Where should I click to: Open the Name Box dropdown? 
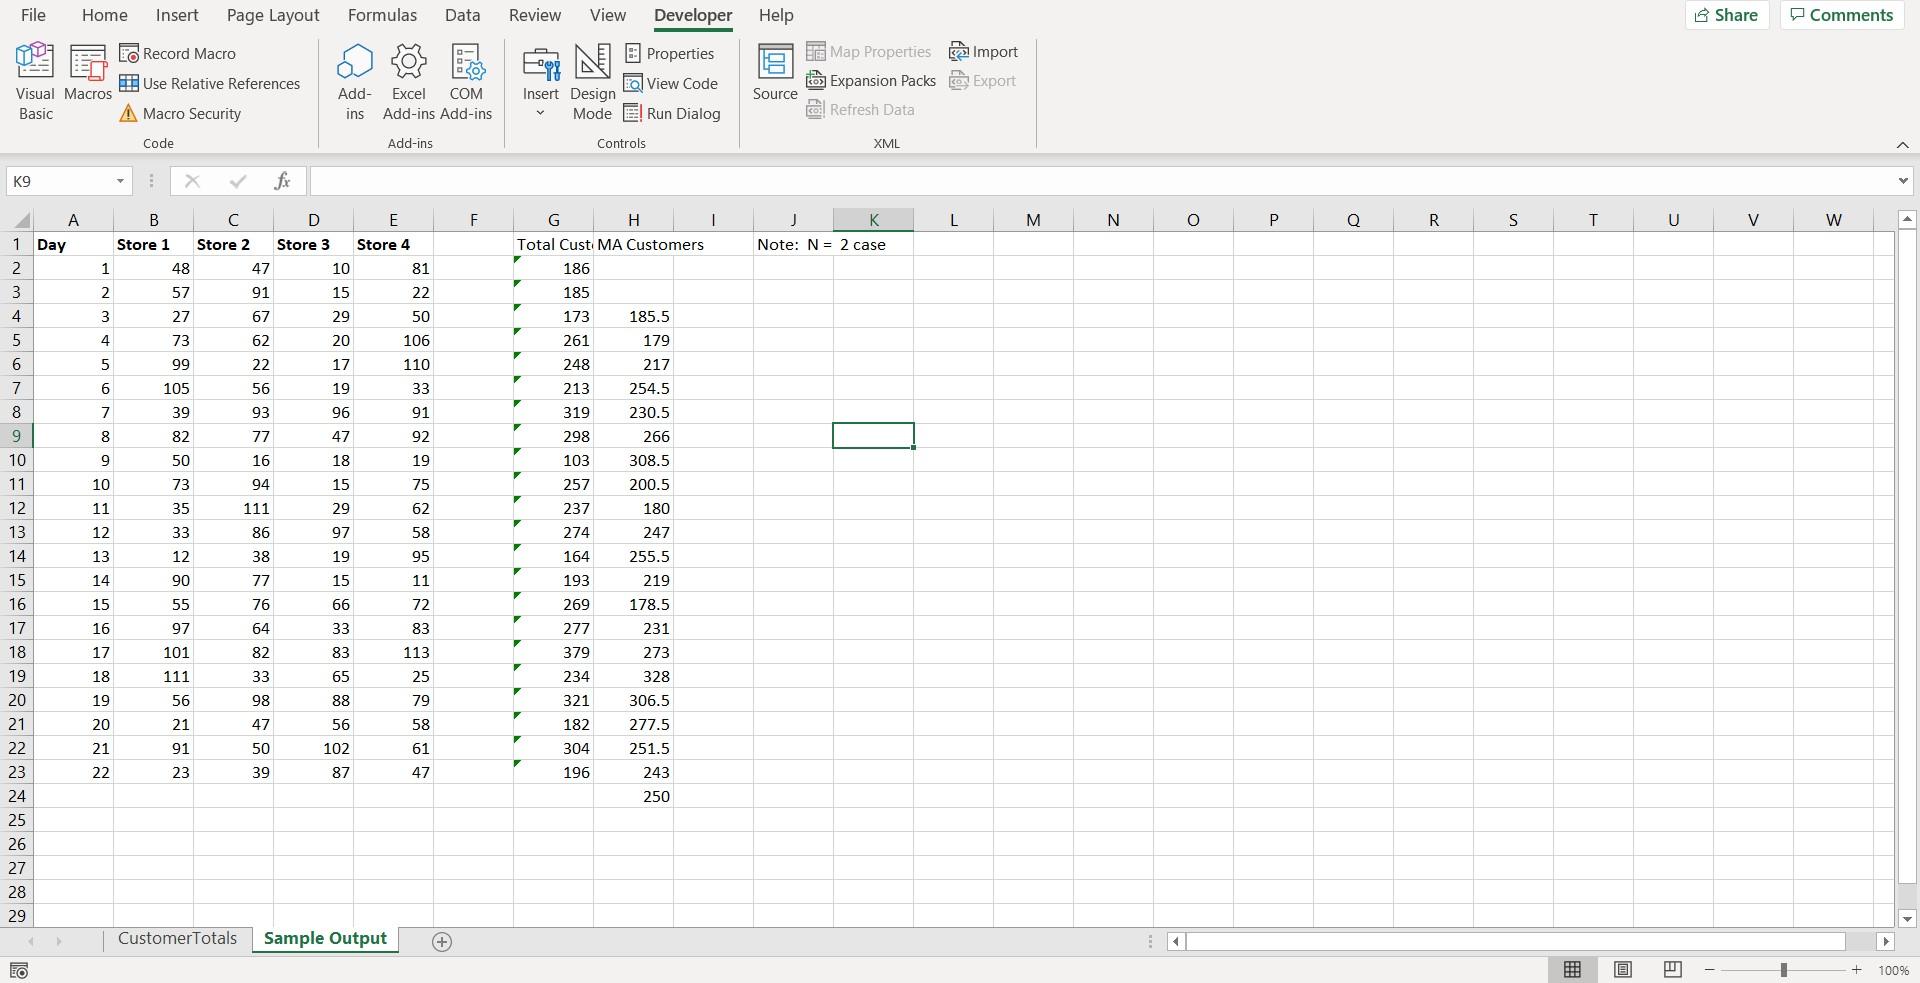click(x=120, y=181)
